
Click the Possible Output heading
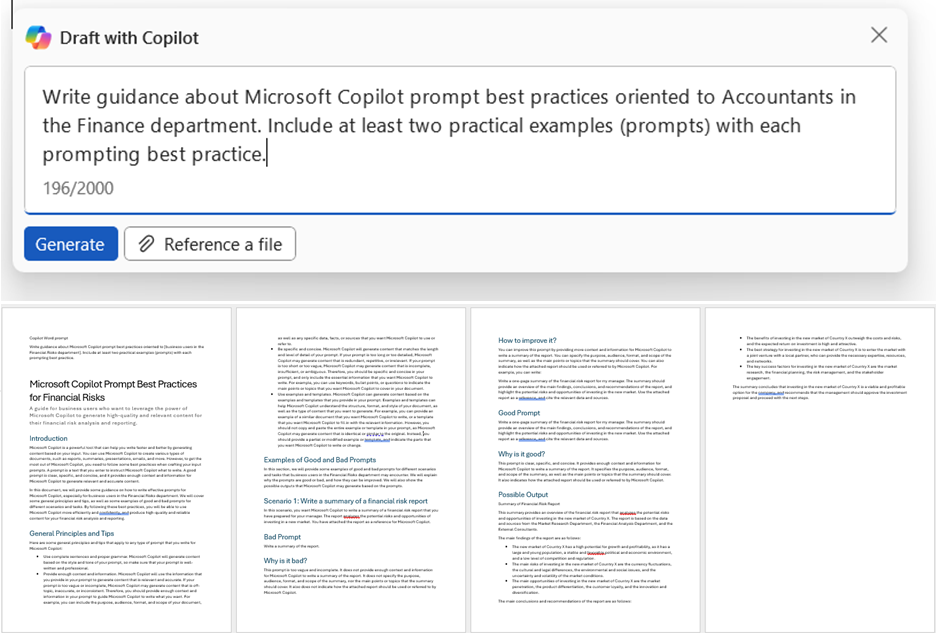pyautogui.click(x=523, y=494)
